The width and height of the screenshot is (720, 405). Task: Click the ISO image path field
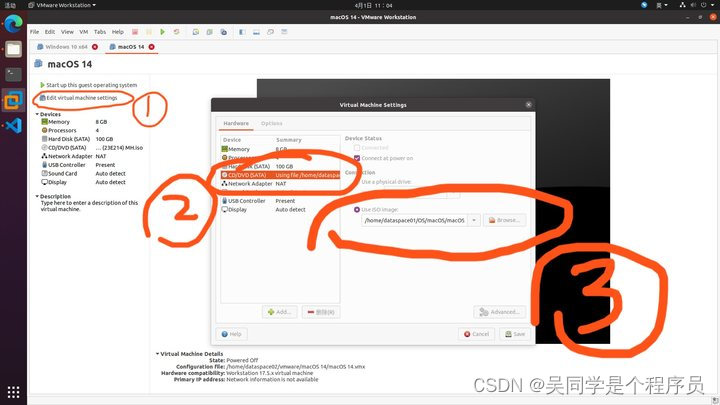[415, 220]
